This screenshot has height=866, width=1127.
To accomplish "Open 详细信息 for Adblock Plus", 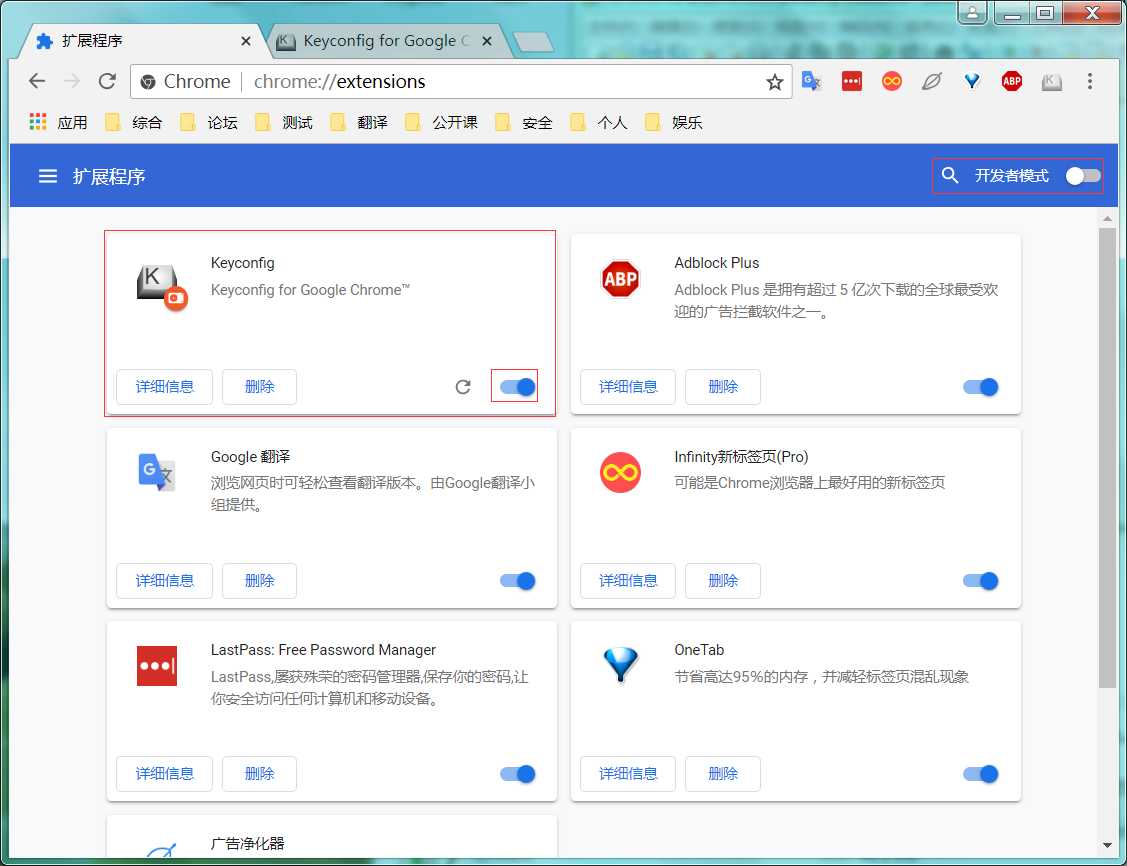I will pyautogui.click(x=628, y=387).
